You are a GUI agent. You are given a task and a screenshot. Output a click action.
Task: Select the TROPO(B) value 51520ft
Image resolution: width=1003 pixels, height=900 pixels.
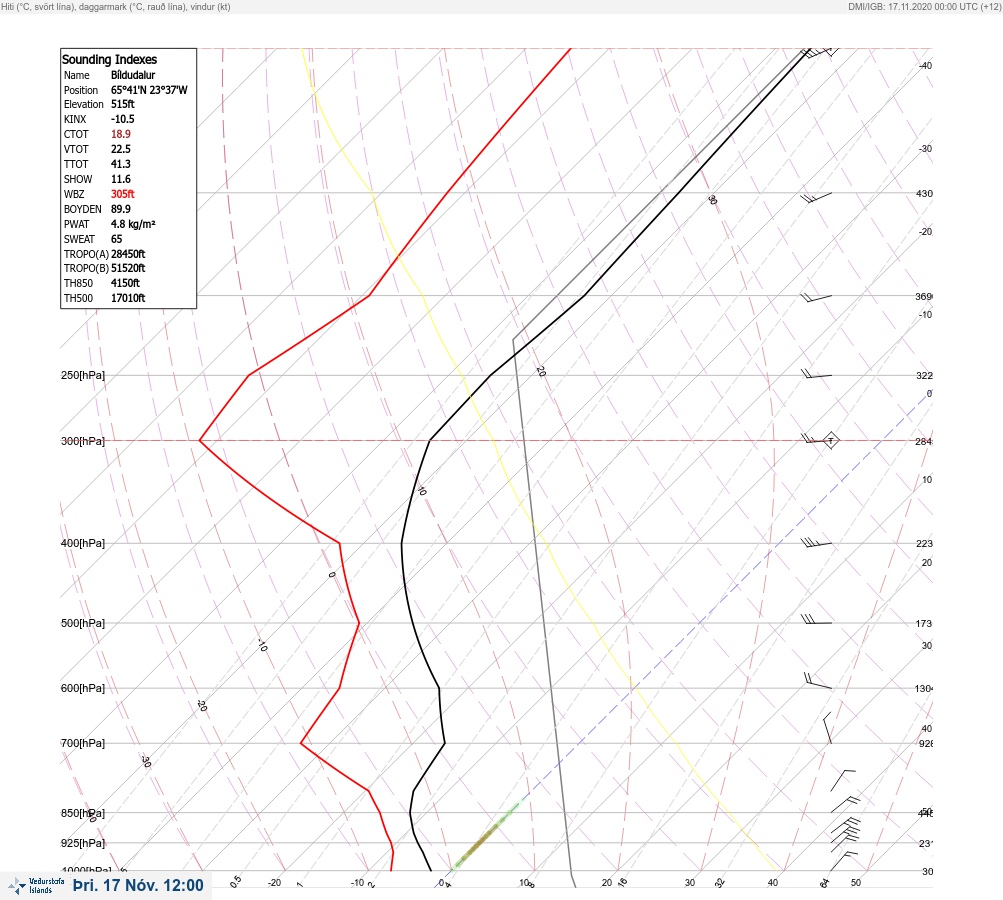[x=128, y=268]
